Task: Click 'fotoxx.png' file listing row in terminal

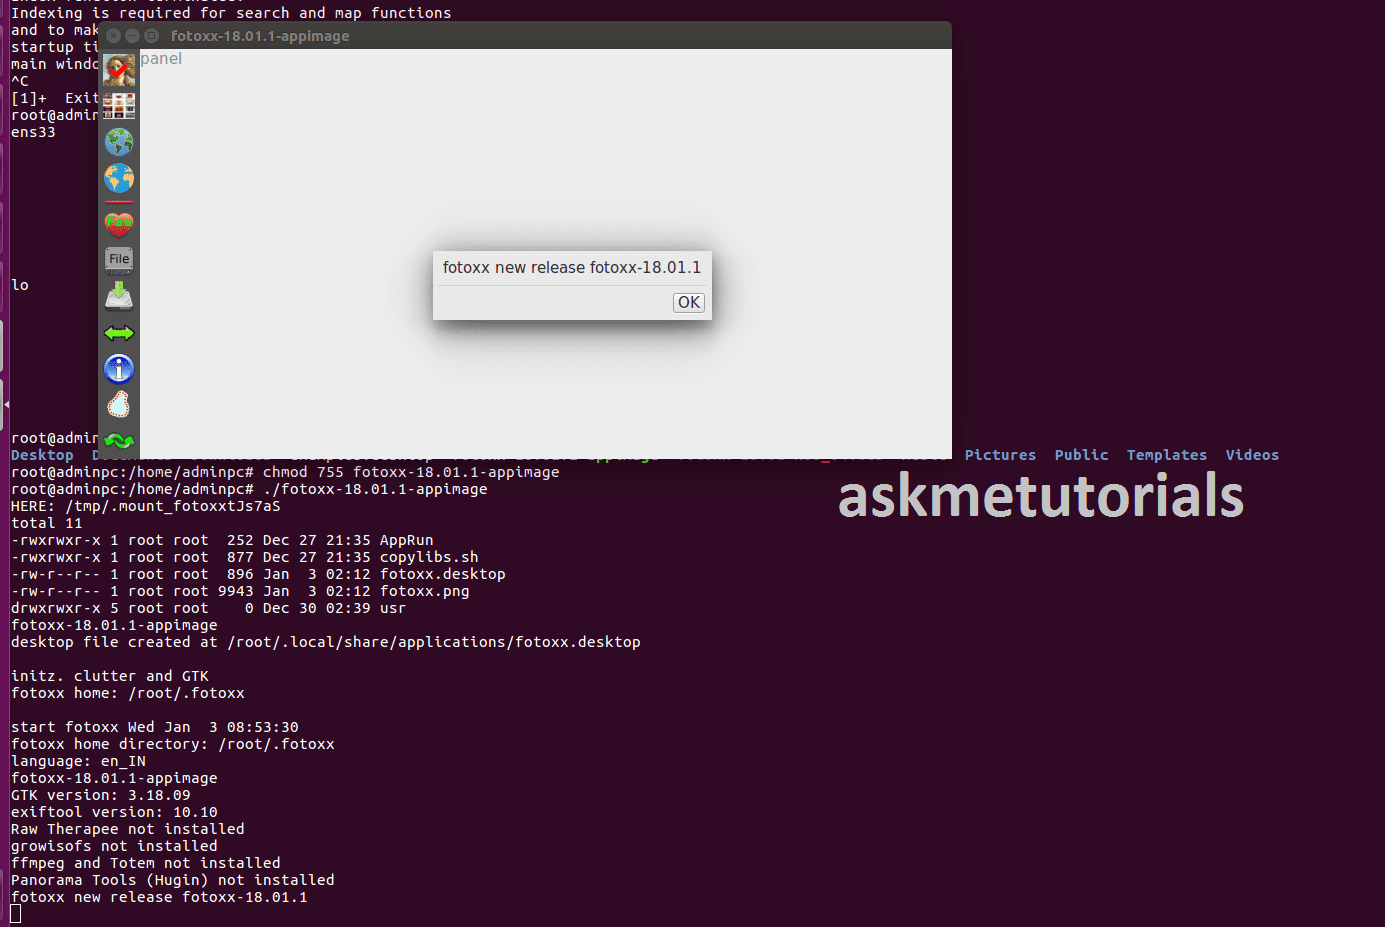Action: click(240, 591)
